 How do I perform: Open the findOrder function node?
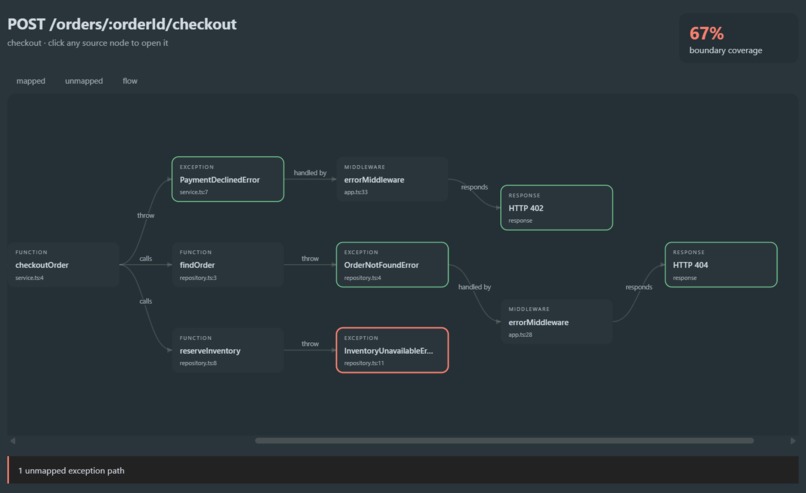click(228, 265)
